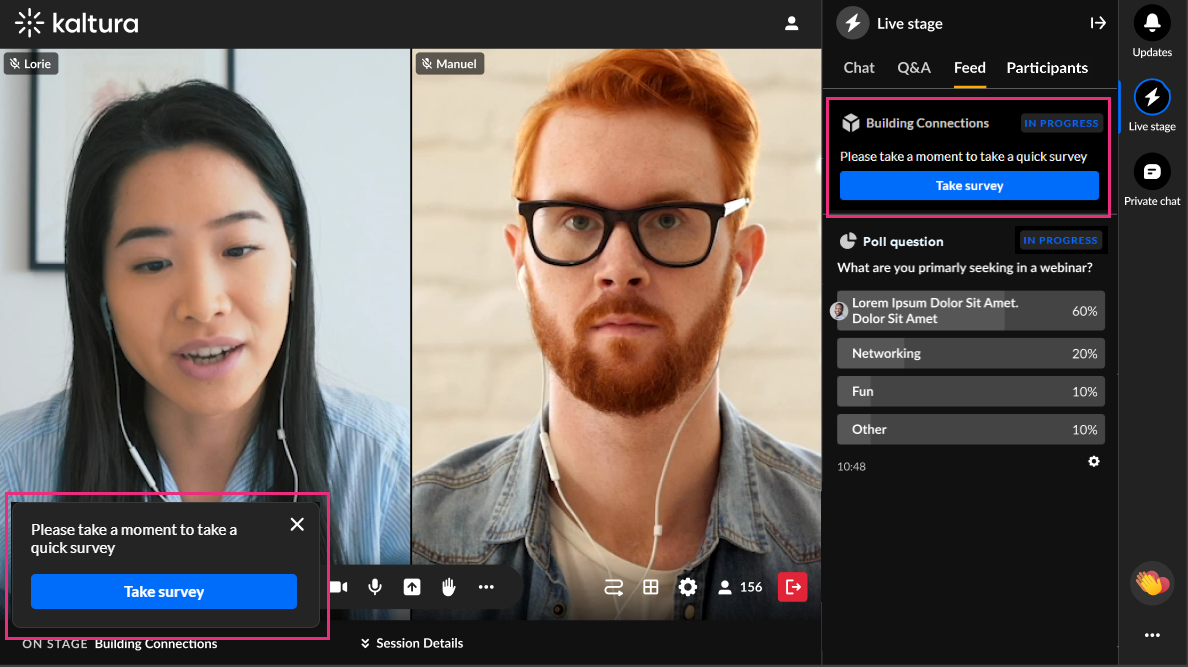Open the more options menu in toolbar

tap(486, 587)
